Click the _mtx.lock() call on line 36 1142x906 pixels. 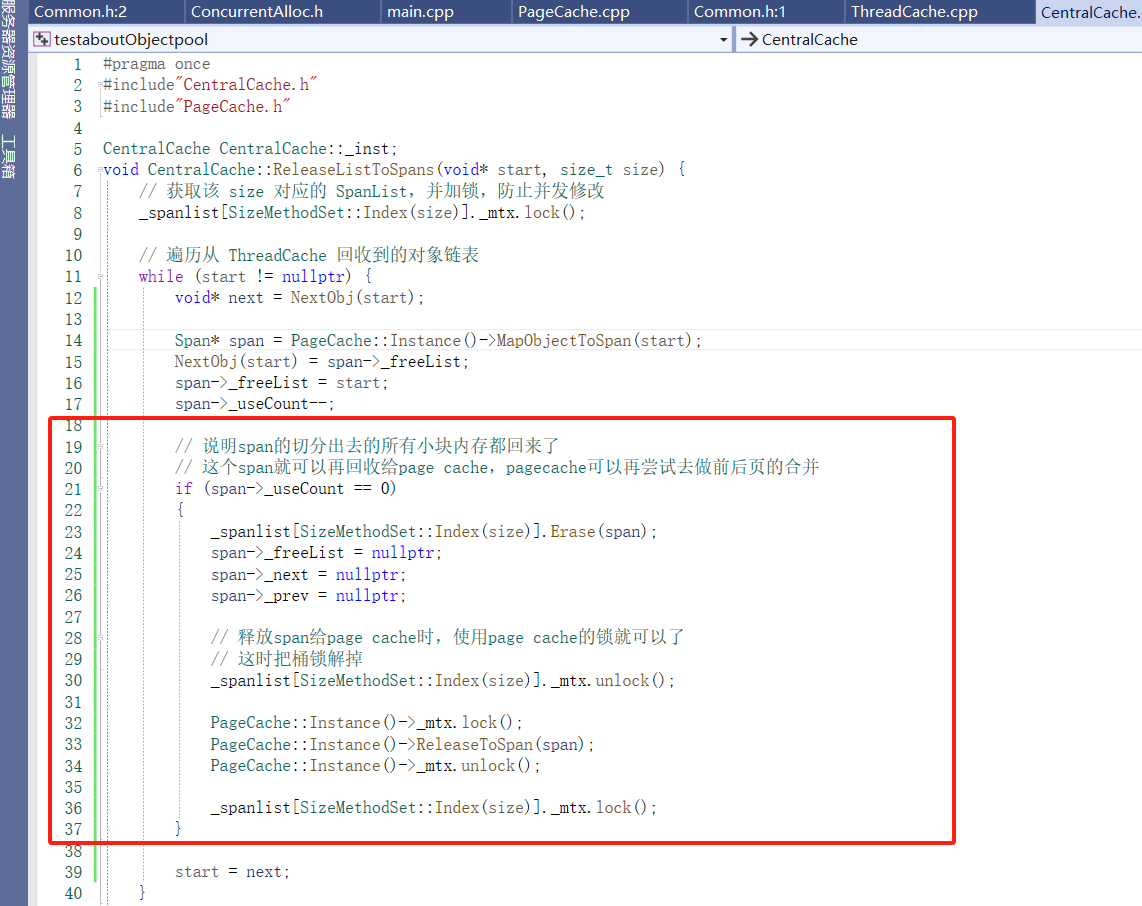(x=604, y=808)
